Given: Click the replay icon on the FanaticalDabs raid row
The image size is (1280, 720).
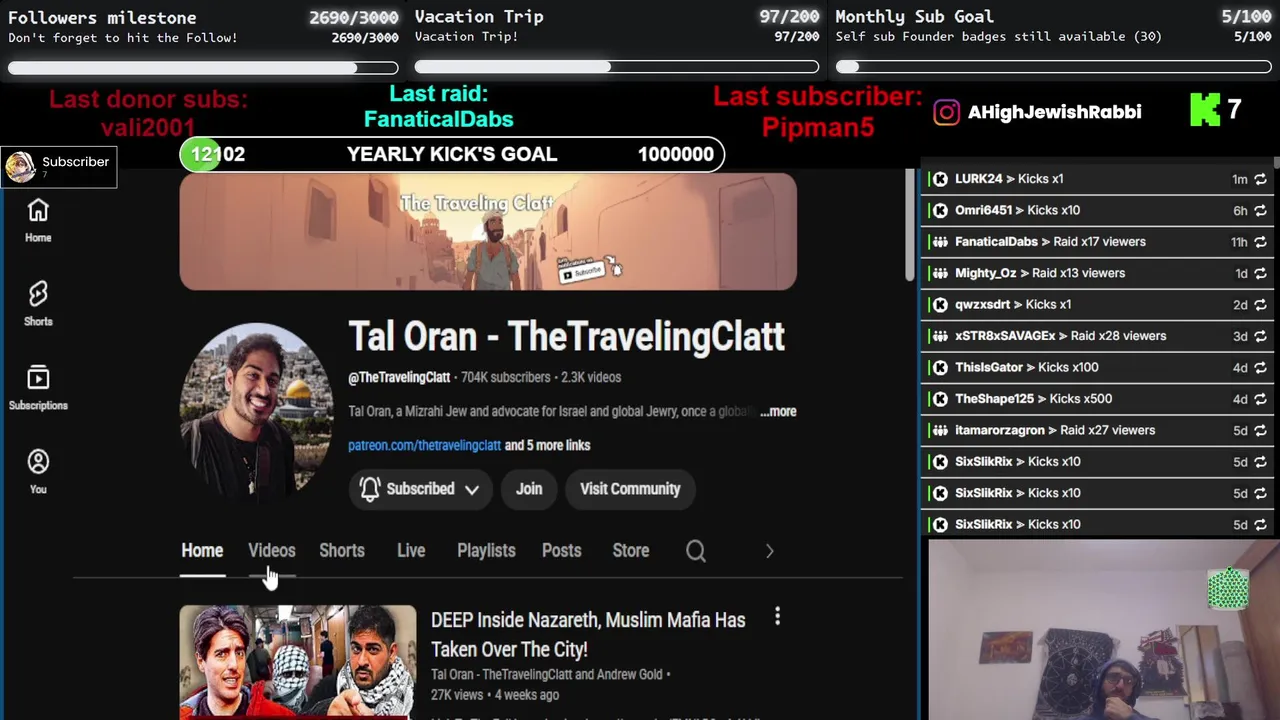Looking at the screenshot, I should tap(1260, 242).
